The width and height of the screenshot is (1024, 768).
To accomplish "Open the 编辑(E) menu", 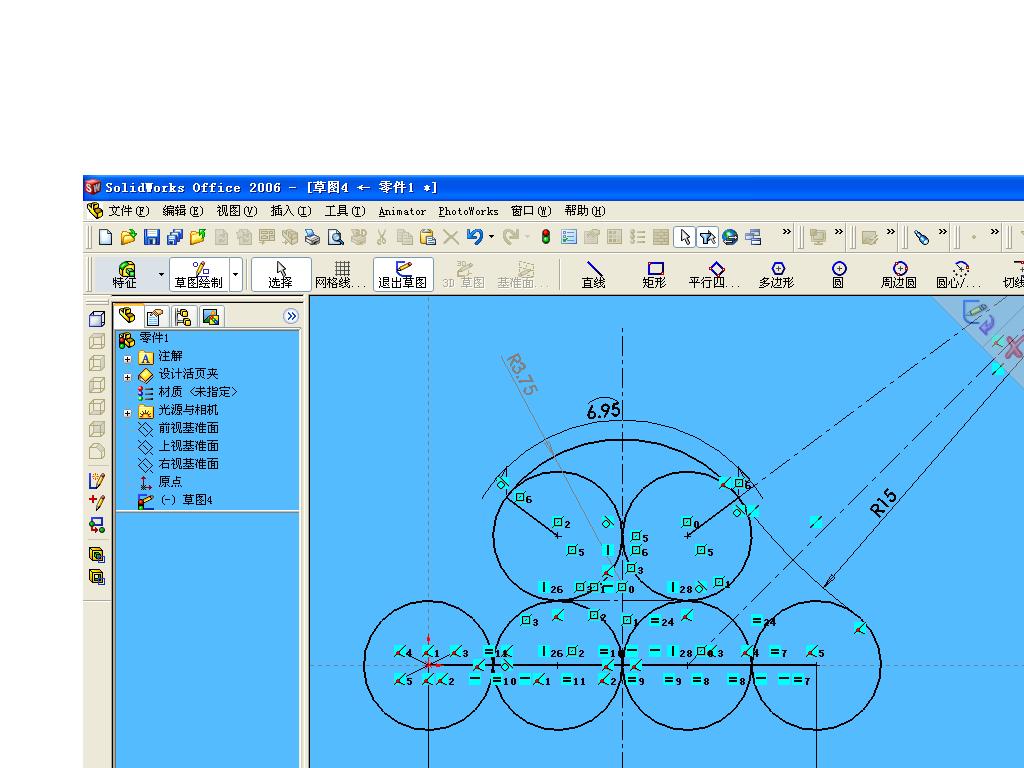I will (x=183, y=211).
